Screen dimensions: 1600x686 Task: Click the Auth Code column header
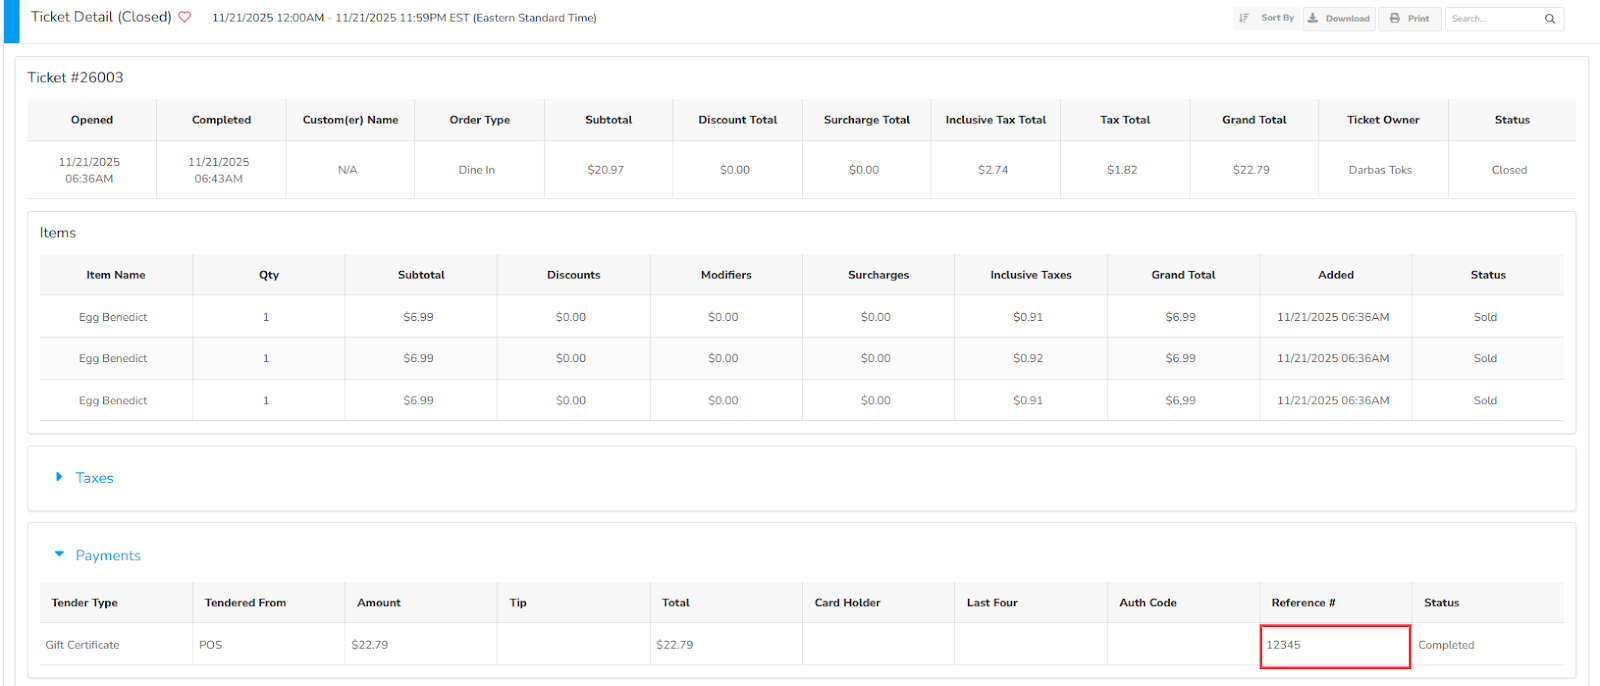tap(1147, 603)
